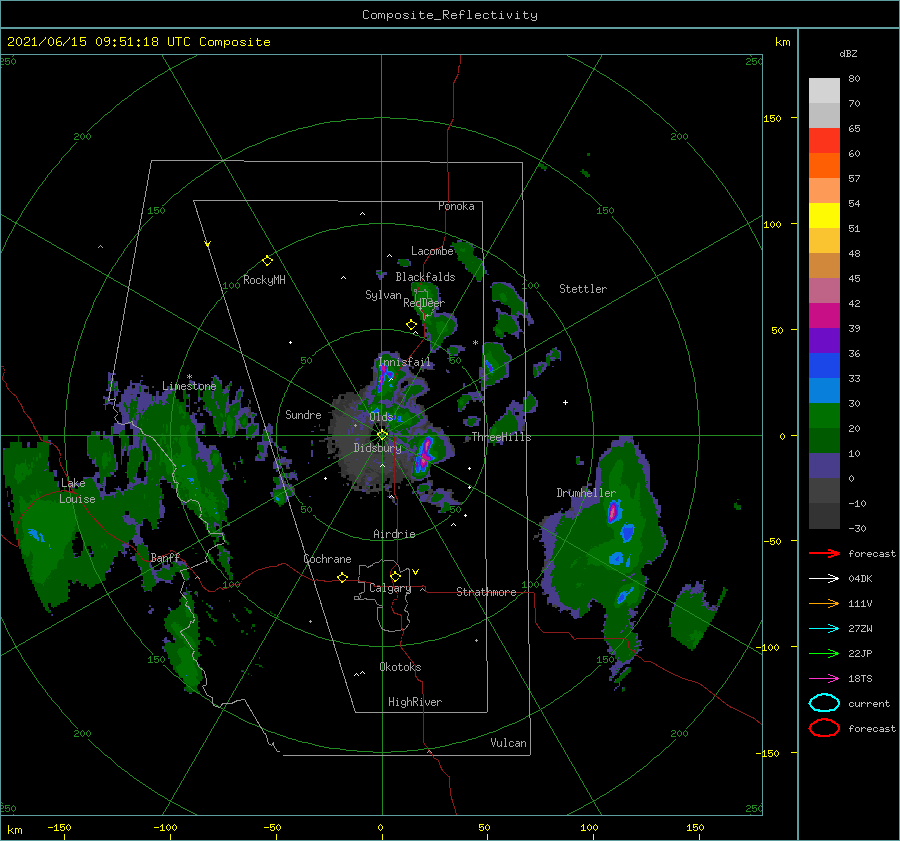Click the Okotoks label
Image resolution: width=900 pixels, height=841 pixels.
click(400, 667)
